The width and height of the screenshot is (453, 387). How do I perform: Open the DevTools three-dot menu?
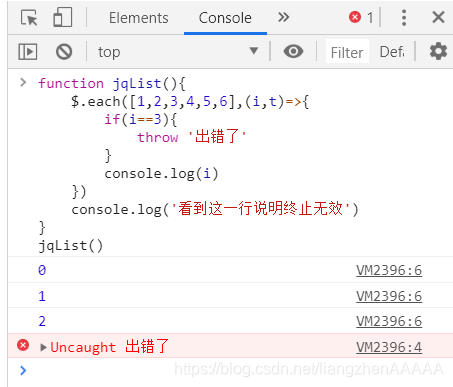[x=404, y=17]
